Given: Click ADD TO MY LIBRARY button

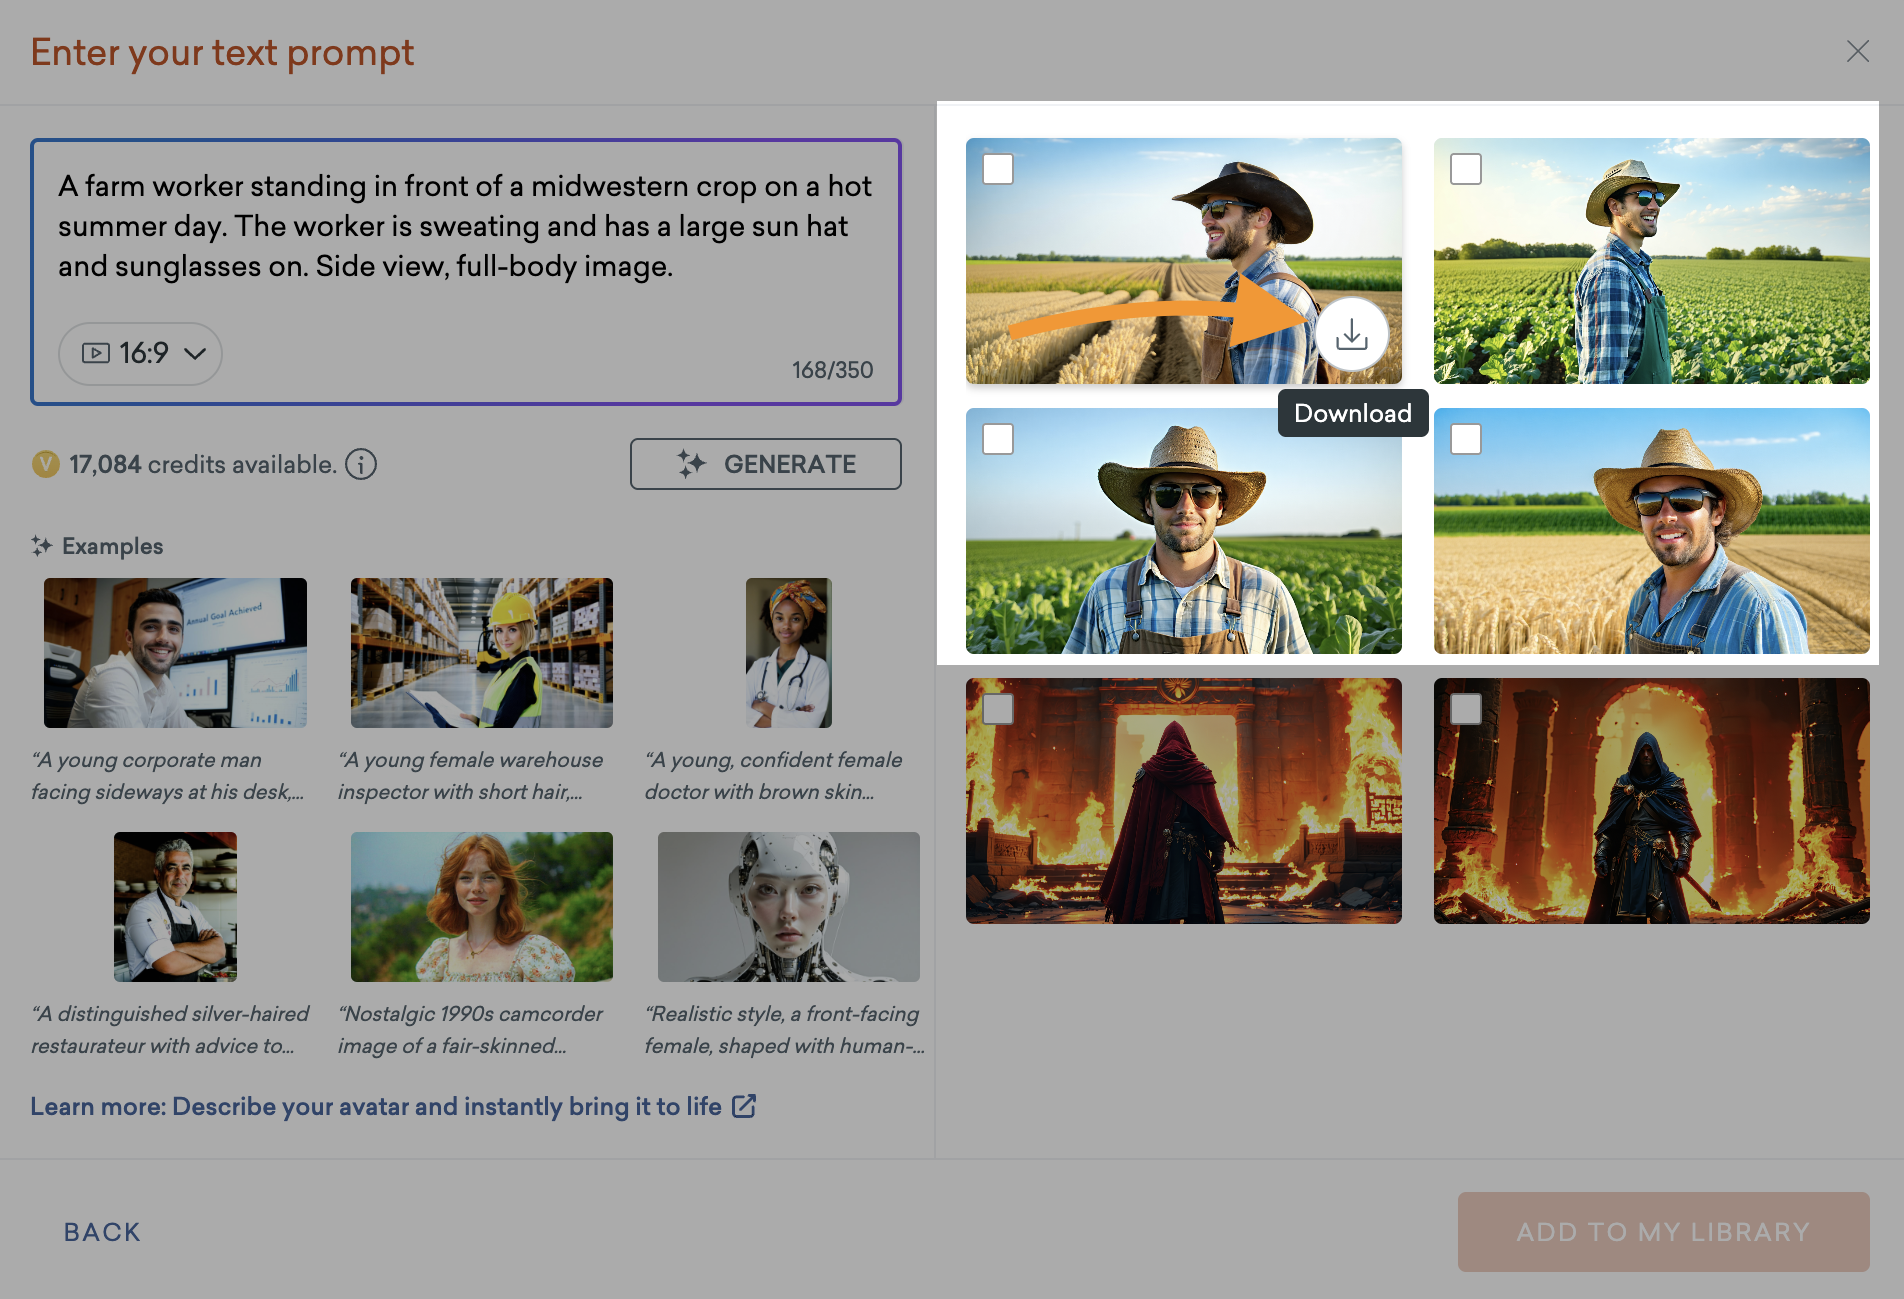Looking at the screenshot, I should click(x=1662, y=1232).
